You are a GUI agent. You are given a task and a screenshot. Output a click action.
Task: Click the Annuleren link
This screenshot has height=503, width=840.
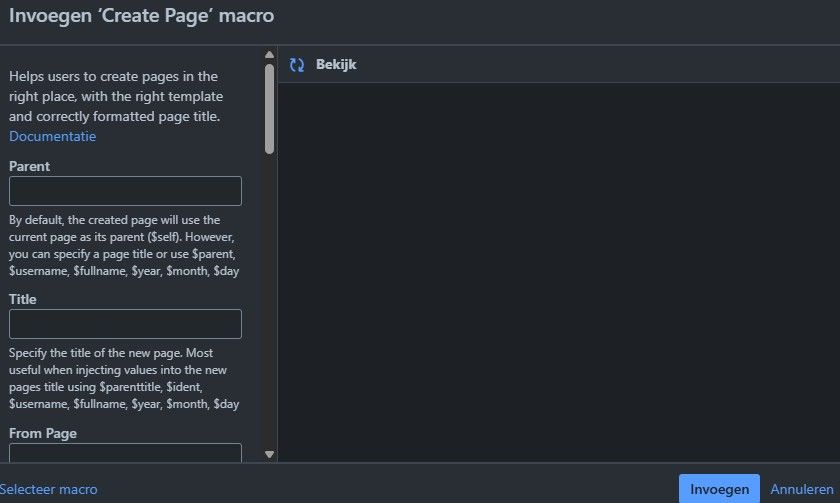click(801, 489)
